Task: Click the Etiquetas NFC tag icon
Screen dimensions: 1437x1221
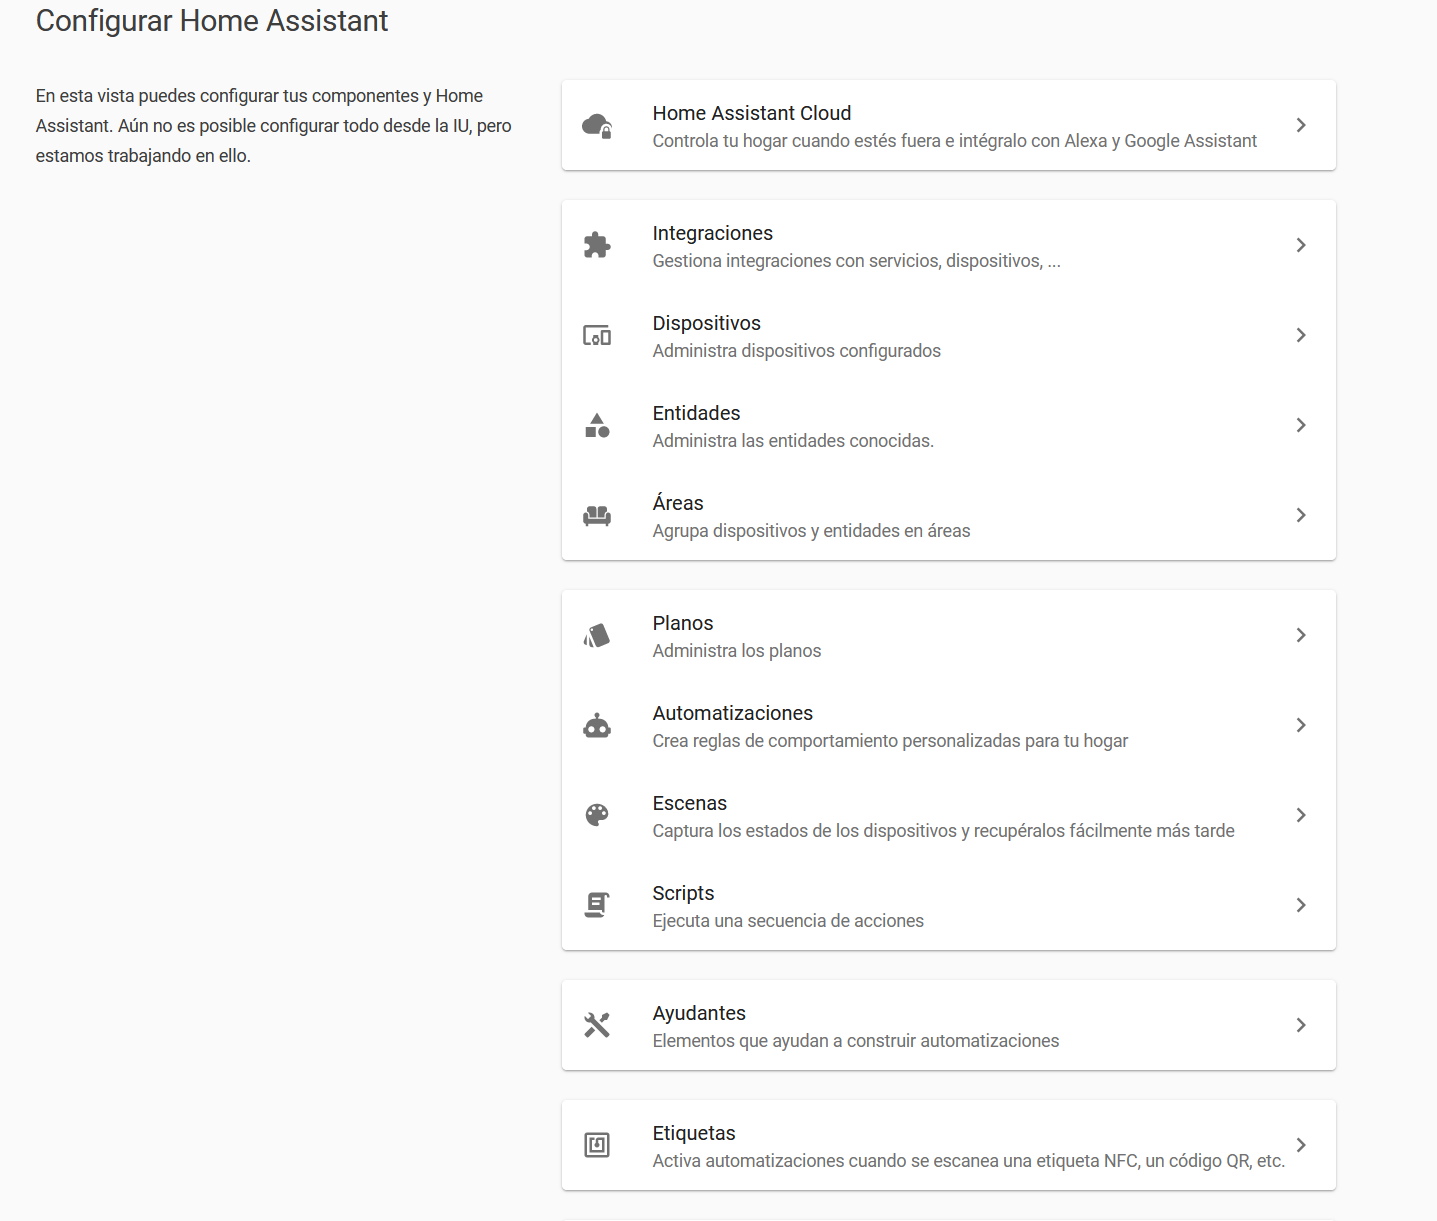Action: coord(597,1145)
